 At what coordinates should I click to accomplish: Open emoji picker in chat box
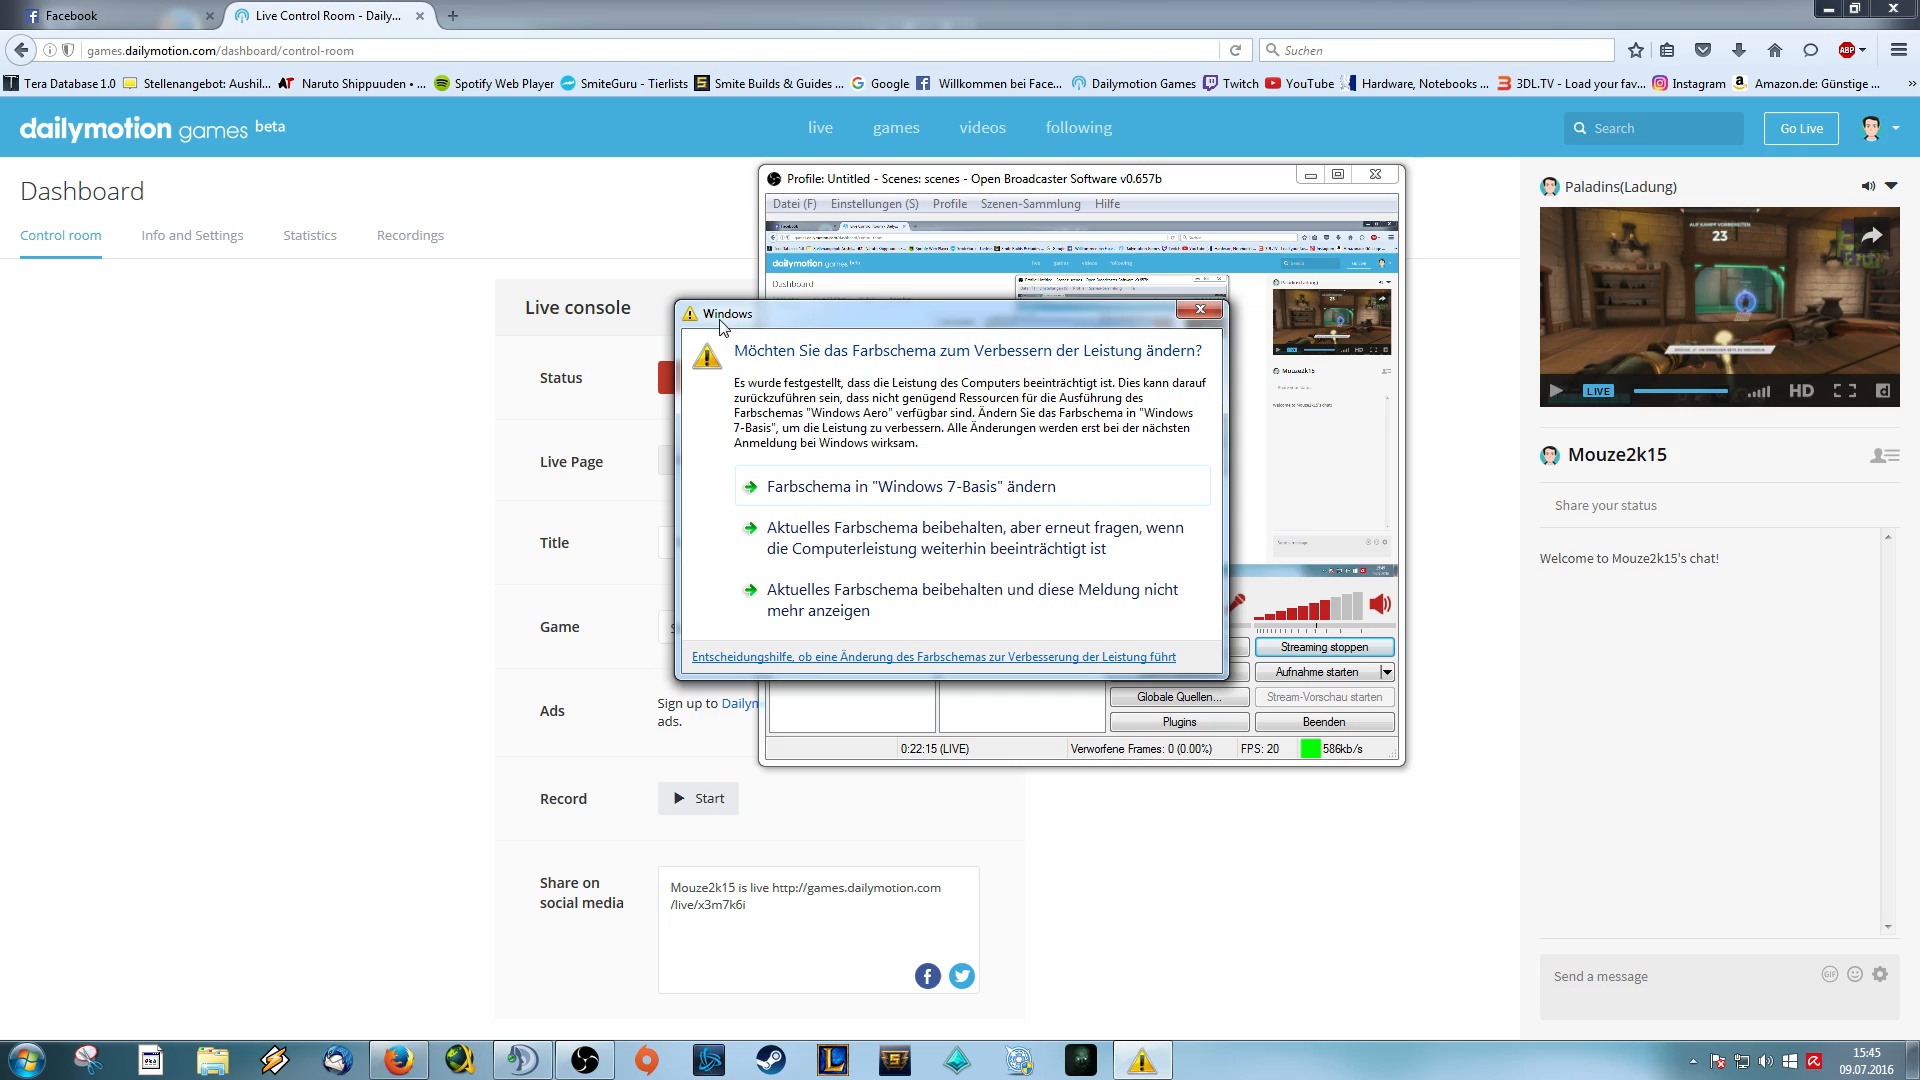click(x=1855, y=974)
